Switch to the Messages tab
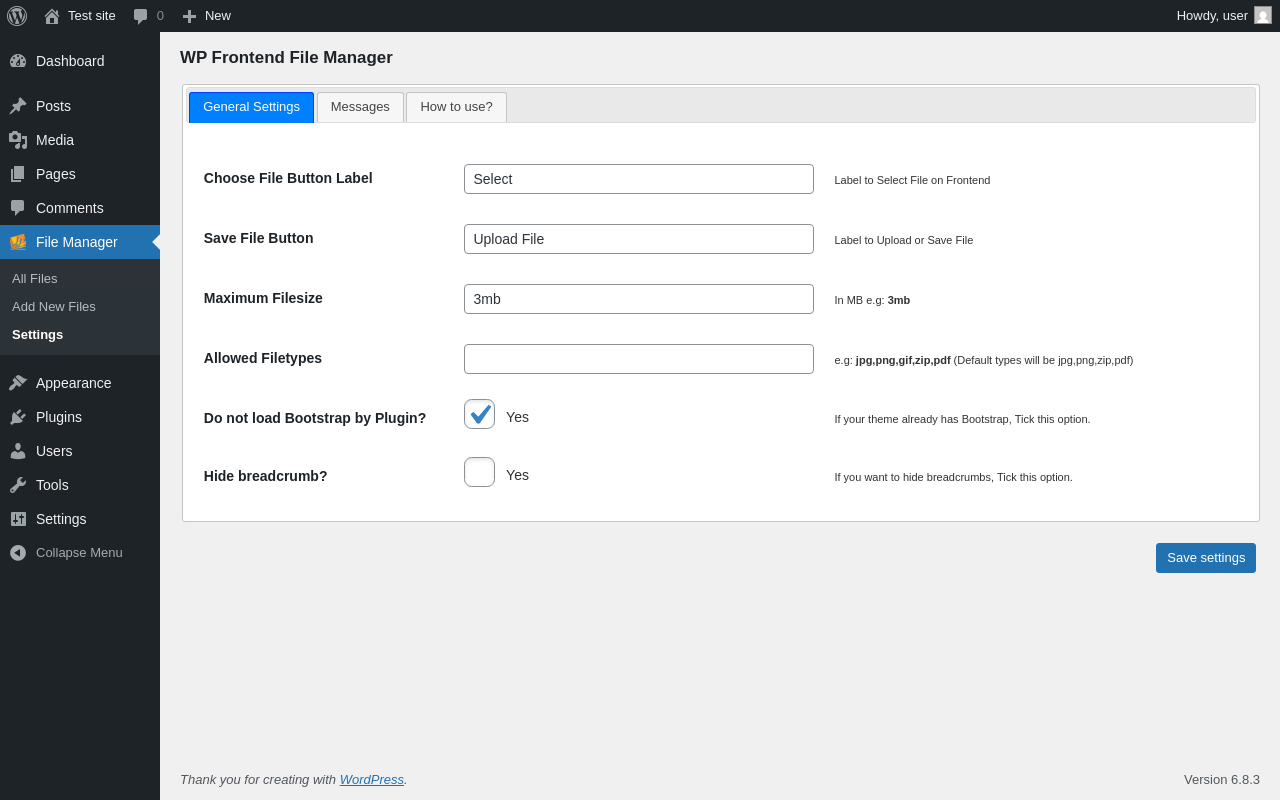This screenshot has width=1280, height=800. pyautogui.click(x=360, y=107)
